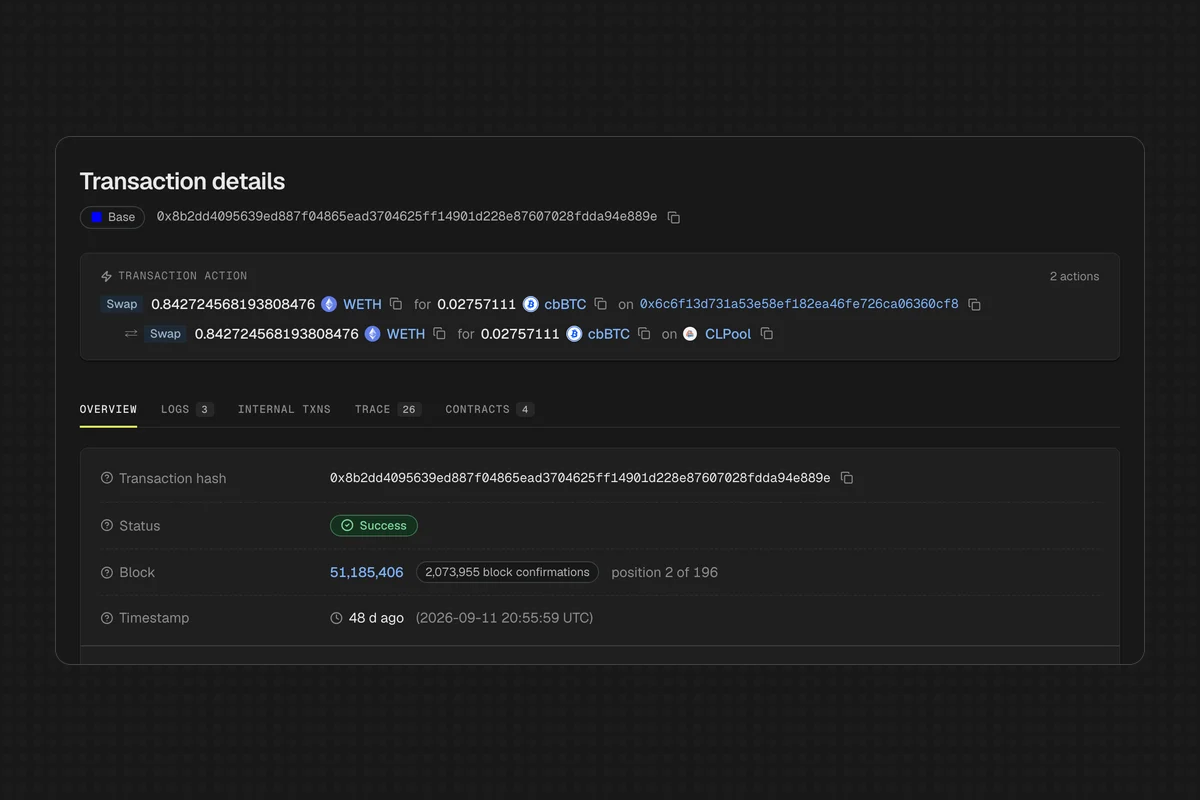This screenshot has width=1200, height=800.
Task: Click the Success status badge
Action: [374, 525]
